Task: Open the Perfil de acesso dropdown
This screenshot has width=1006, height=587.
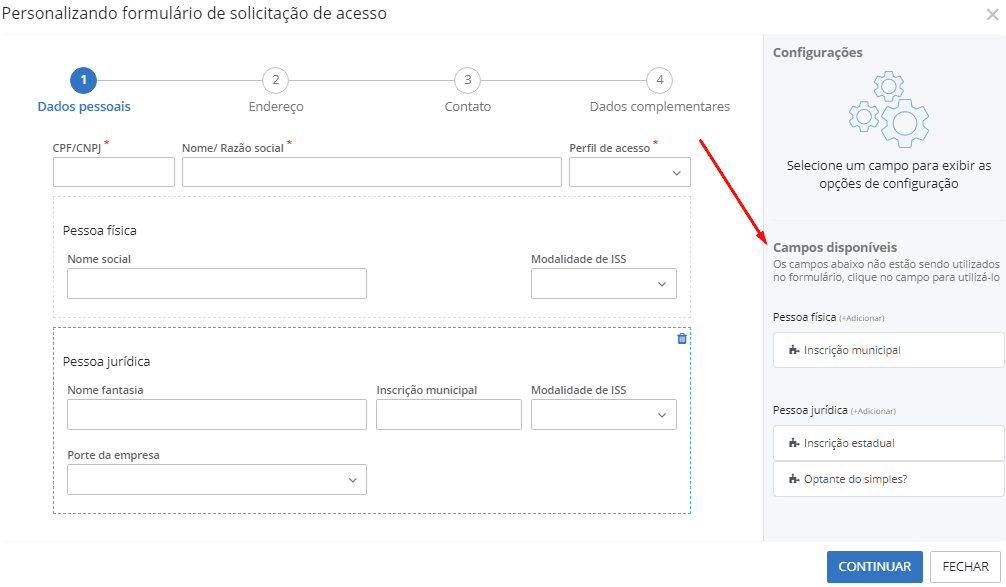Action: (x=629, y=172)
